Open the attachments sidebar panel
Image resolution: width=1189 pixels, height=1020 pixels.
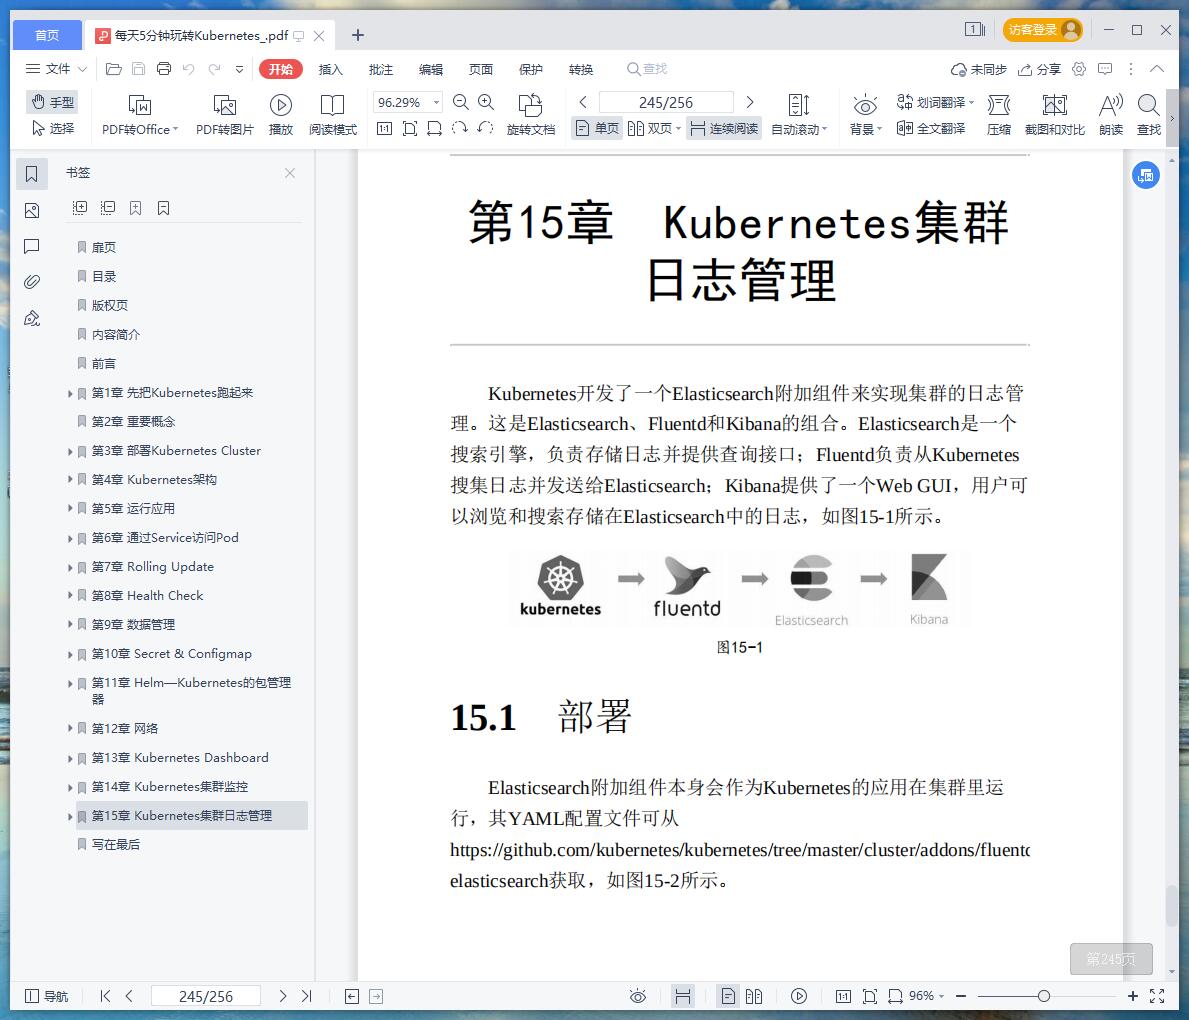pos(32,281)
